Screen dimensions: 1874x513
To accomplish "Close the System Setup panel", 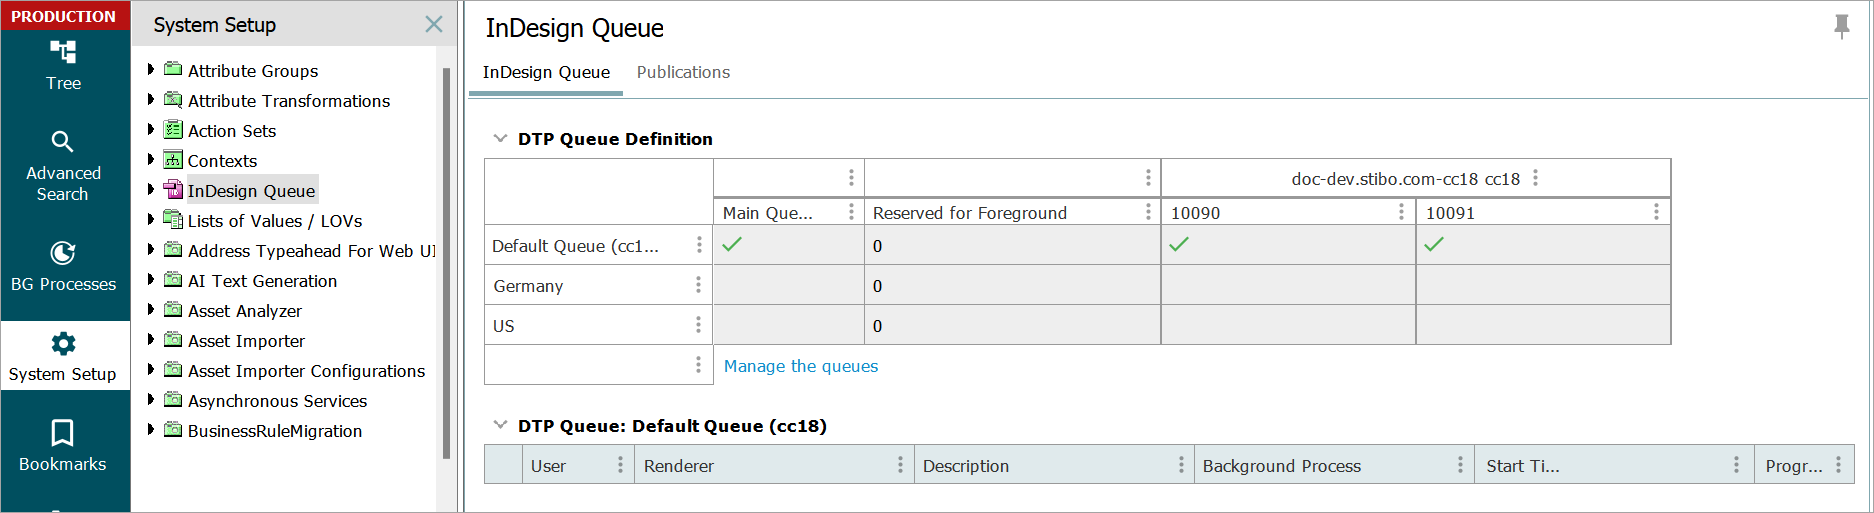I will point(434,24).
